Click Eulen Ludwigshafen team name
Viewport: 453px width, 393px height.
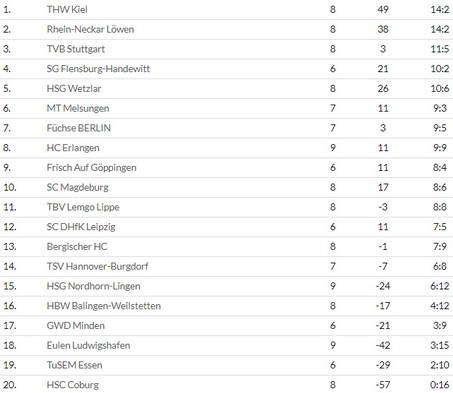coord(88,345)
